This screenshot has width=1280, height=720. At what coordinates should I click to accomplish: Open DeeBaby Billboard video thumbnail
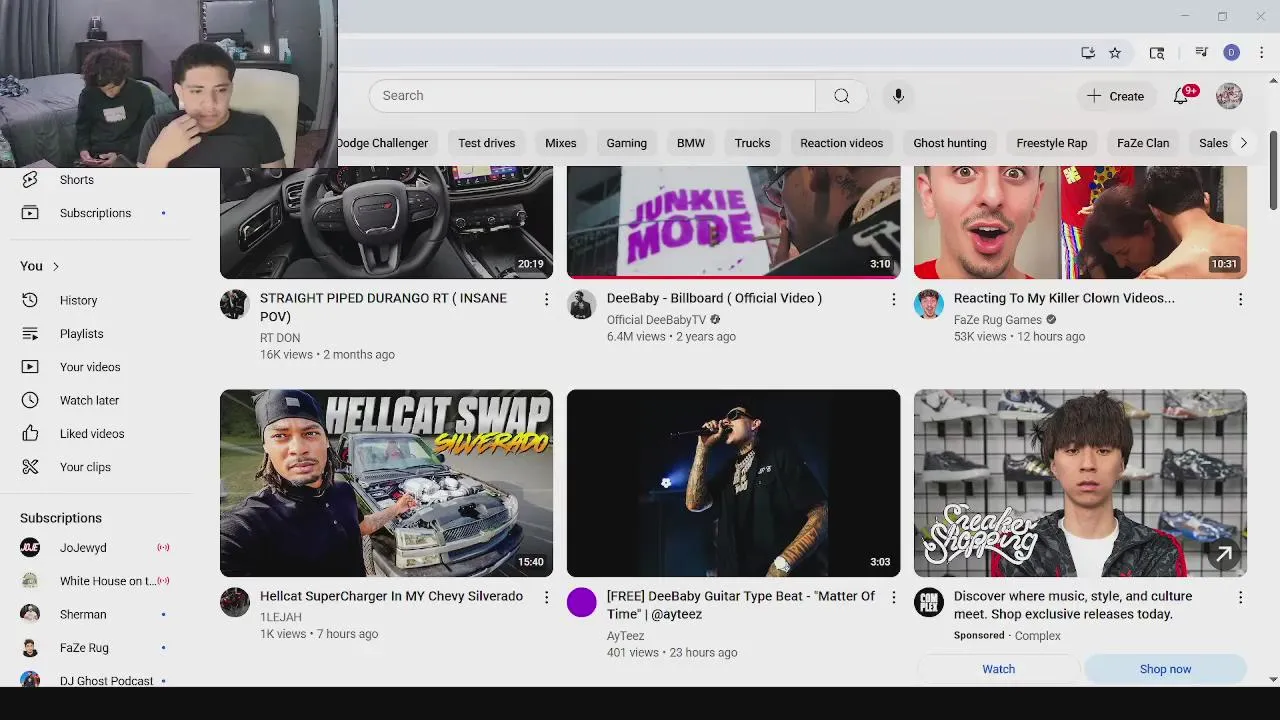point(733,222)
